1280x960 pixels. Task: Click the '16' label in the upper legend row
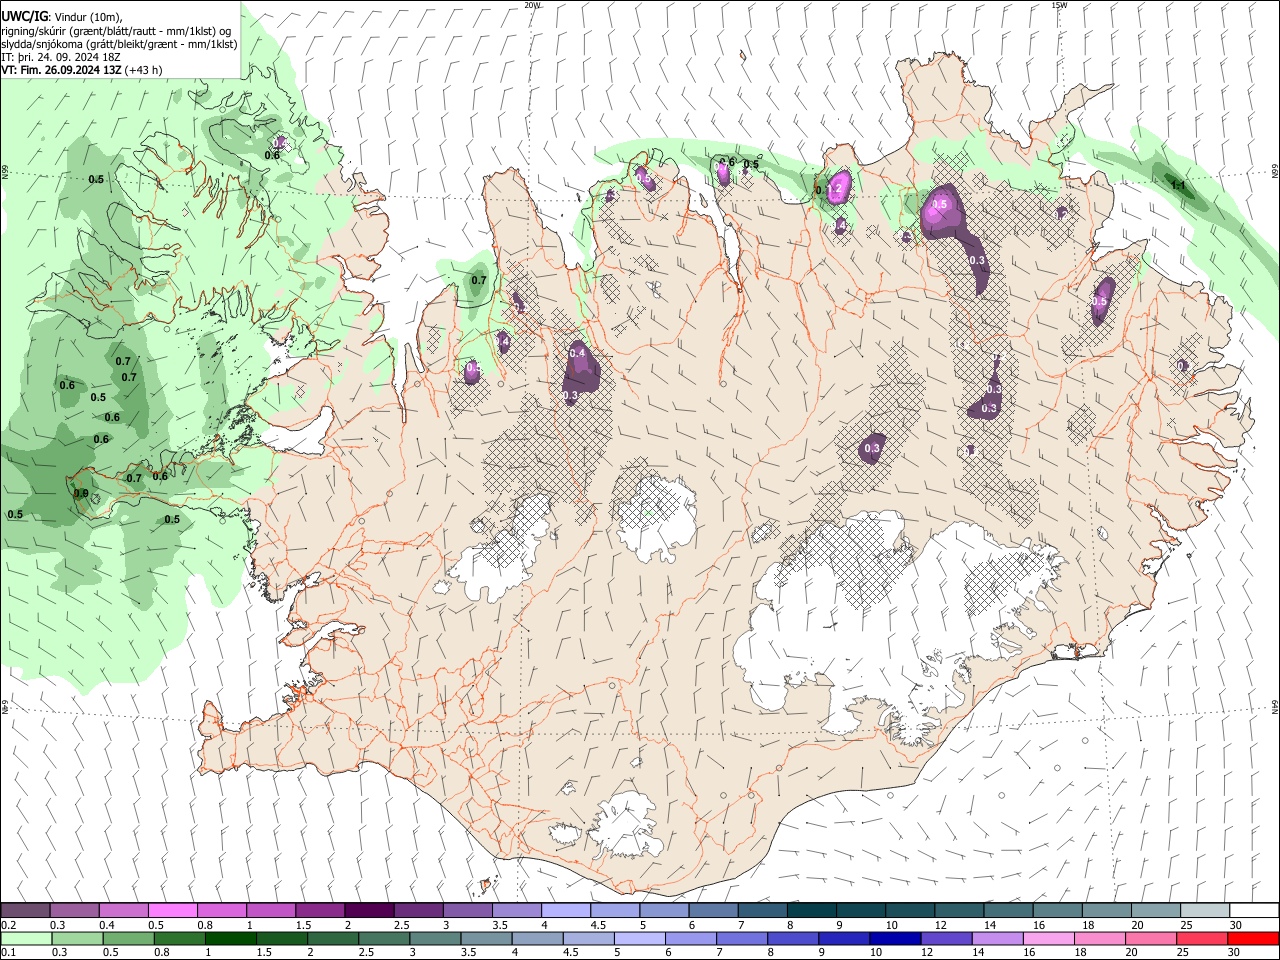click(1040, 925)
